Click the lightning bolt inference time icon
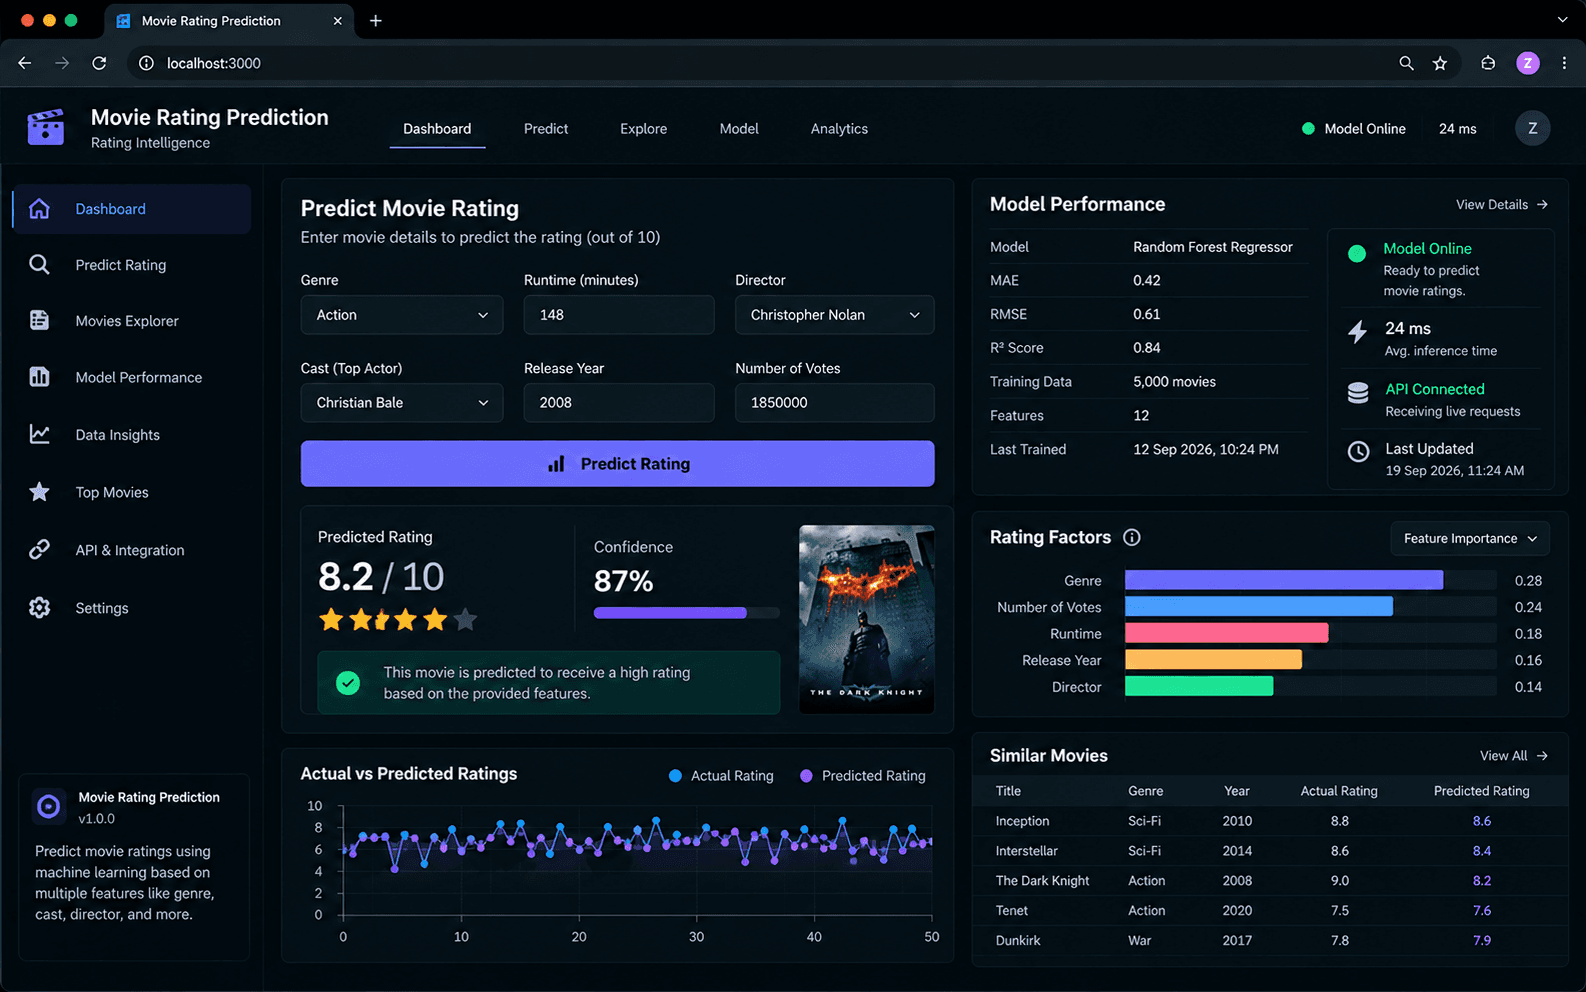 coord(1357,332)
